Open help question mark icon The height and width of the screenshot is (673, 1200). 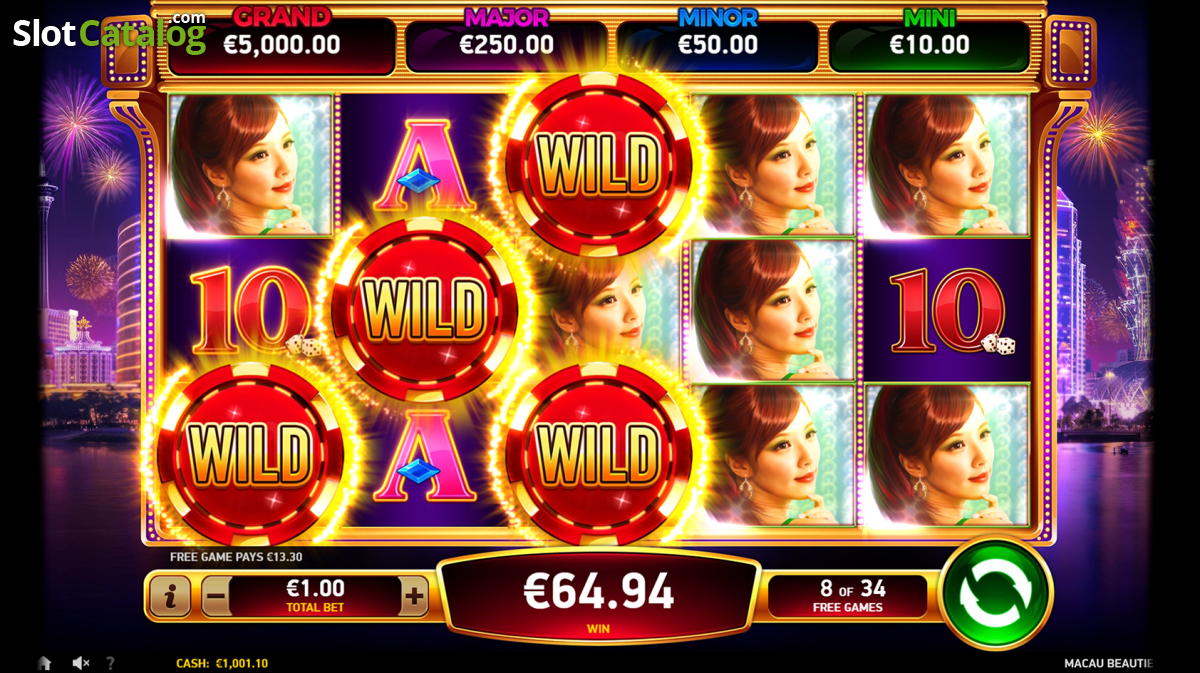point(110,662)
